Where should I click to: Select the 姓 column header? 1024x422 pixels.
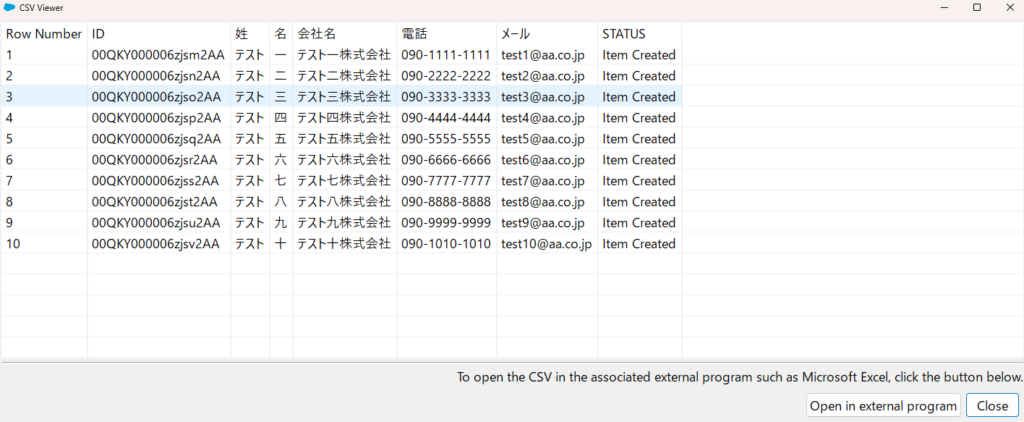coord(242,34)
